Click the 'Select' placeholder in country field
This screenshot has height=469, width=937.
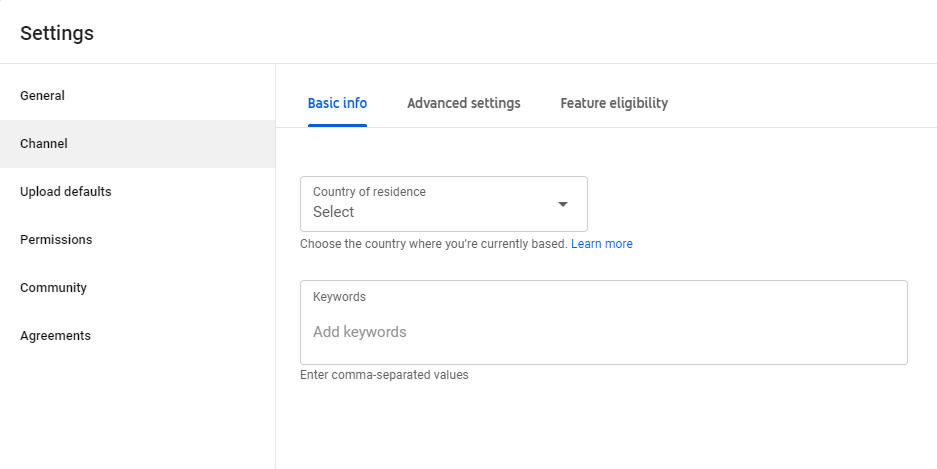point(334,212)
